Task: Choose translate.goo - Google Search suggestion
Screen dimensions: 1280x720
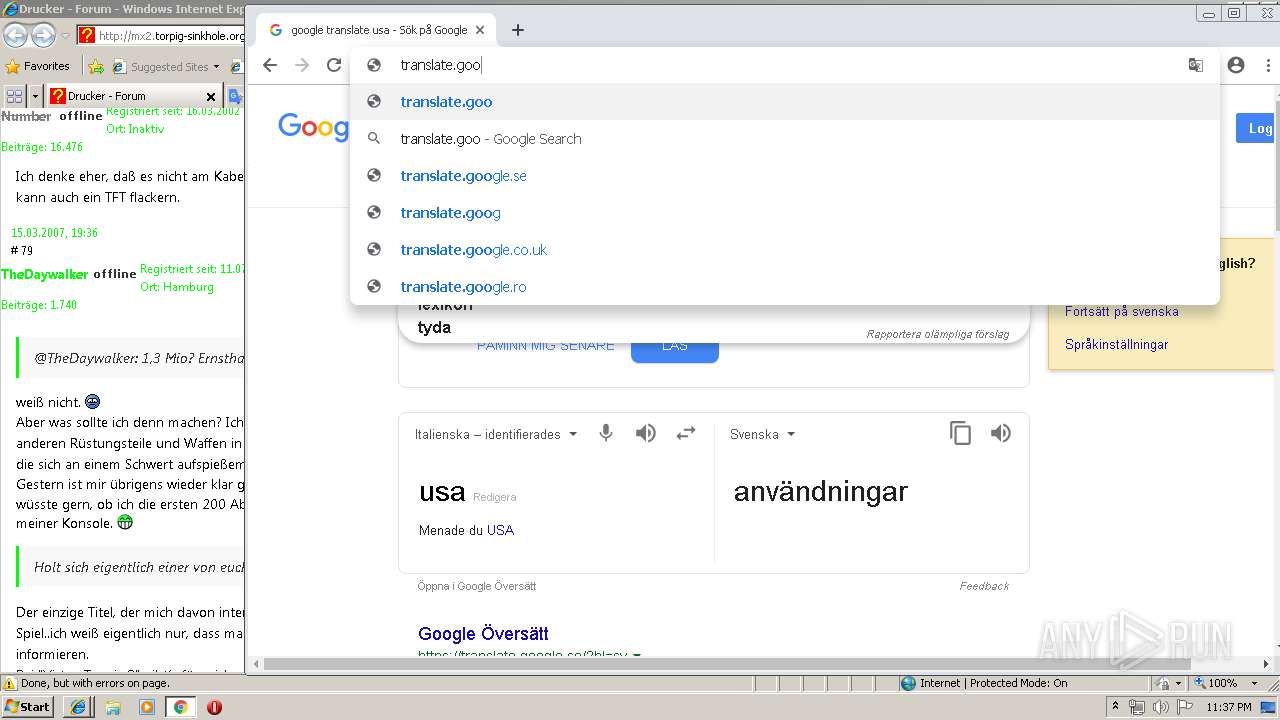Action: click(x=785, y=139)
